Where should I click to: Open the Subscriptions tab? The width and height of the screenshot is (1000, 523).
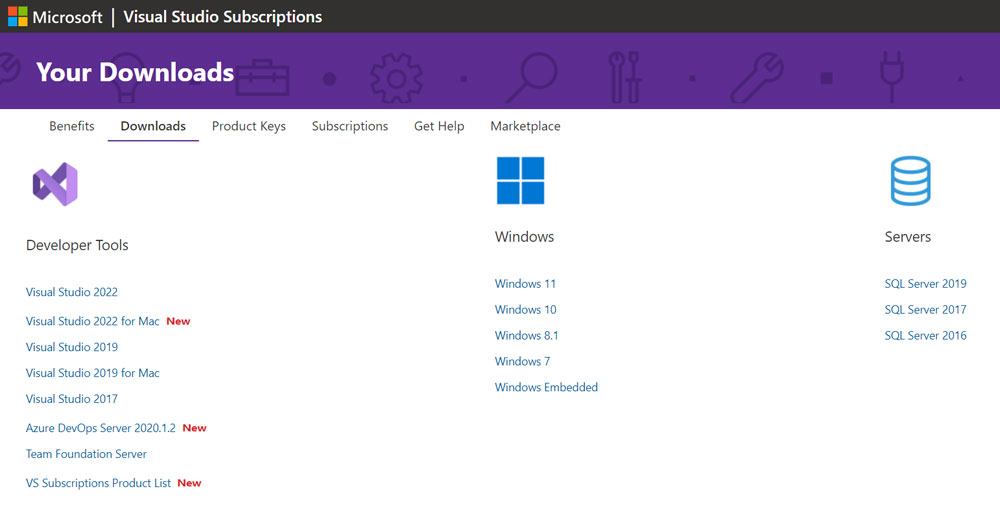coord(349,126)
